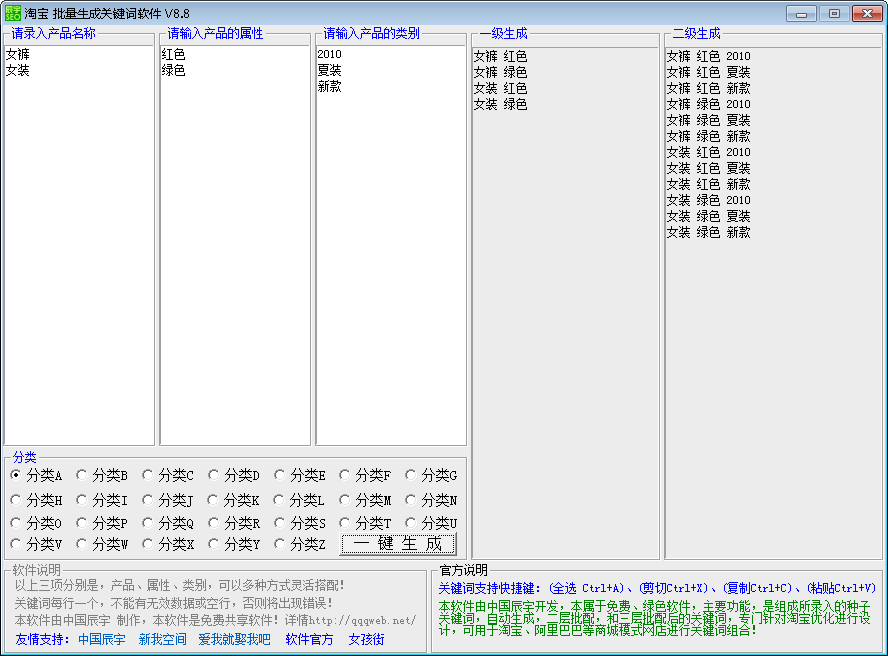Select radio button 分类A
Image resolution: width=888 pixels, height=656 pixels.
pyautogui.click(x=36, y=475)
